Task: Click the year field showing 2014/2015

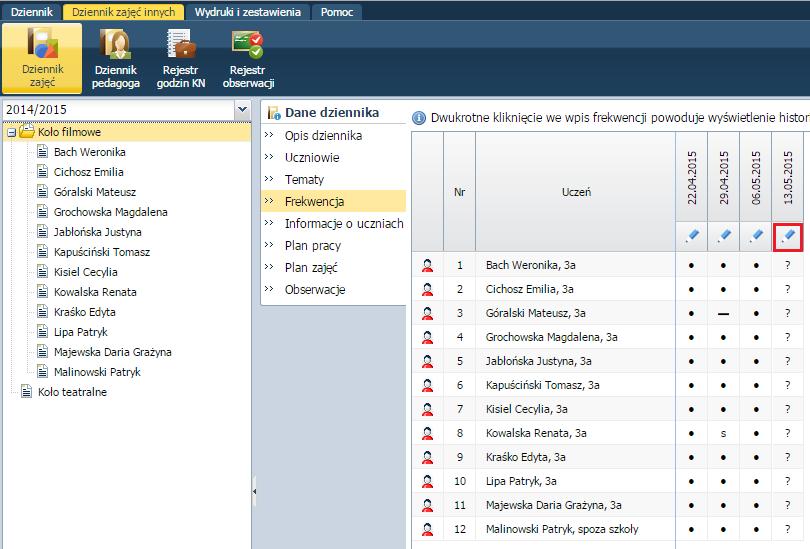Action: (118, 109)
